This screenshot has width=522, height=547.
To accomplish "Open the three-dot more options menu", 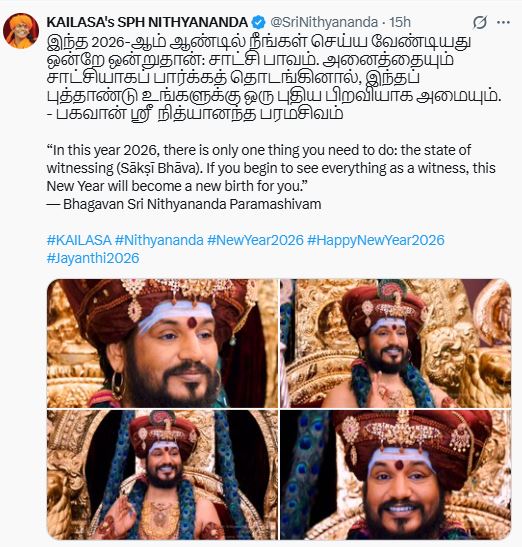I will coord(503,22).
